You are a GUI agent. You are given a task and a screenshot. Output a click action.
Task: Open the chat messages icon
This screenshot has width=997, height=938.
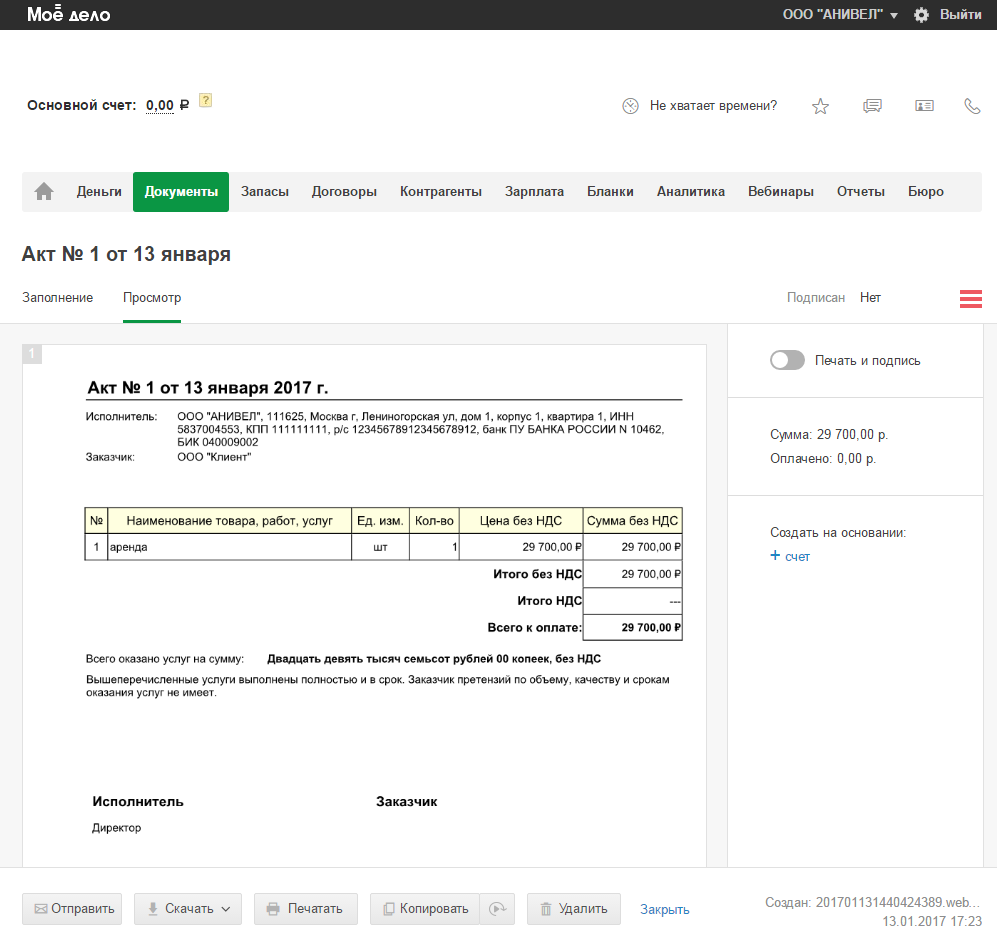click(872, 106)
